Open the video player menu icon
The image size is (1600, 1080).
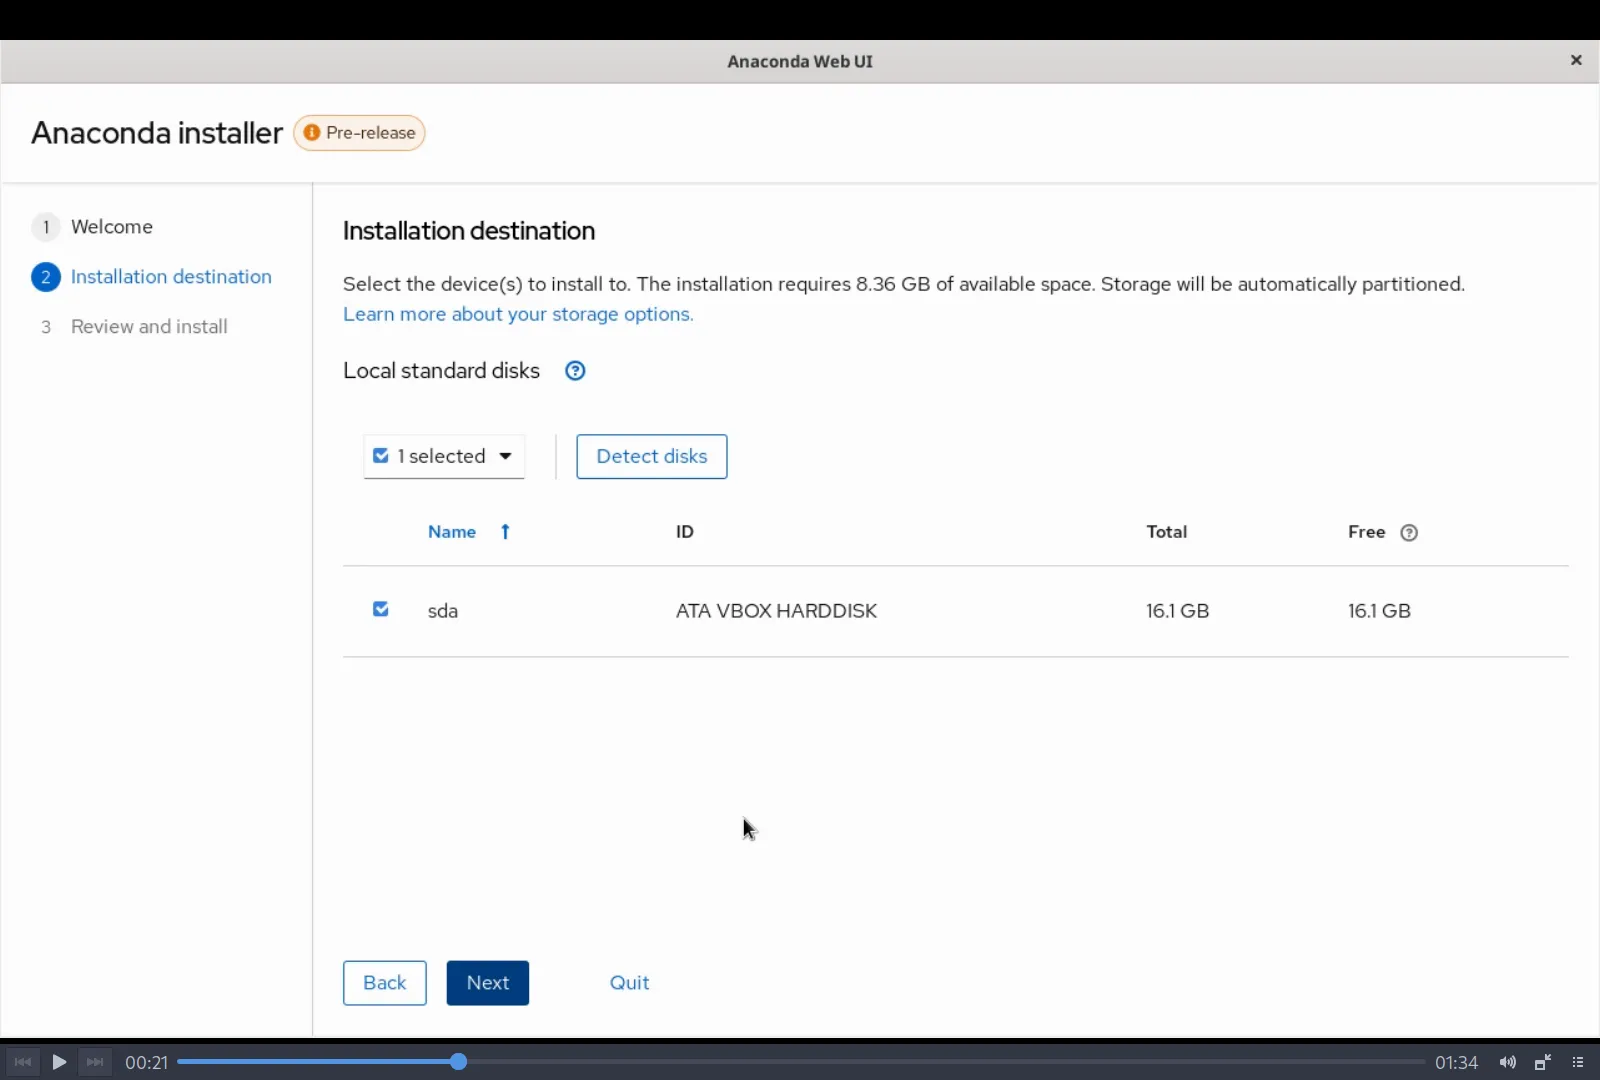(x=1578, y=1062)
